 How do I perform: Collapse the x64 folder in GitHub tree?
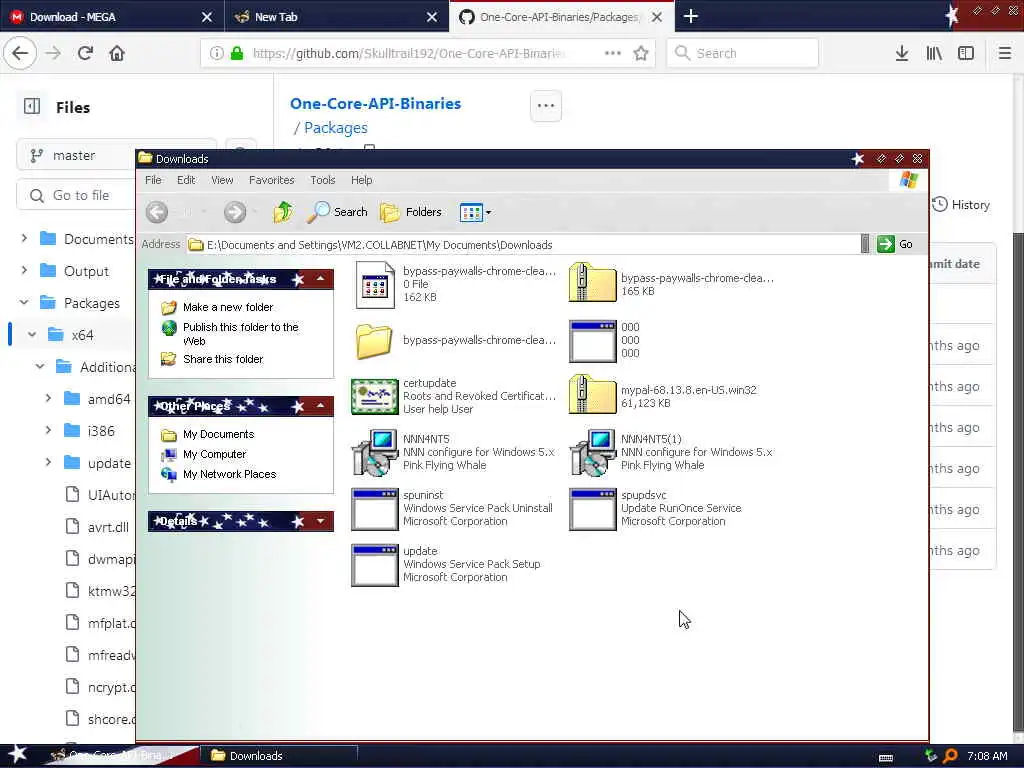[x=32, y=334]
